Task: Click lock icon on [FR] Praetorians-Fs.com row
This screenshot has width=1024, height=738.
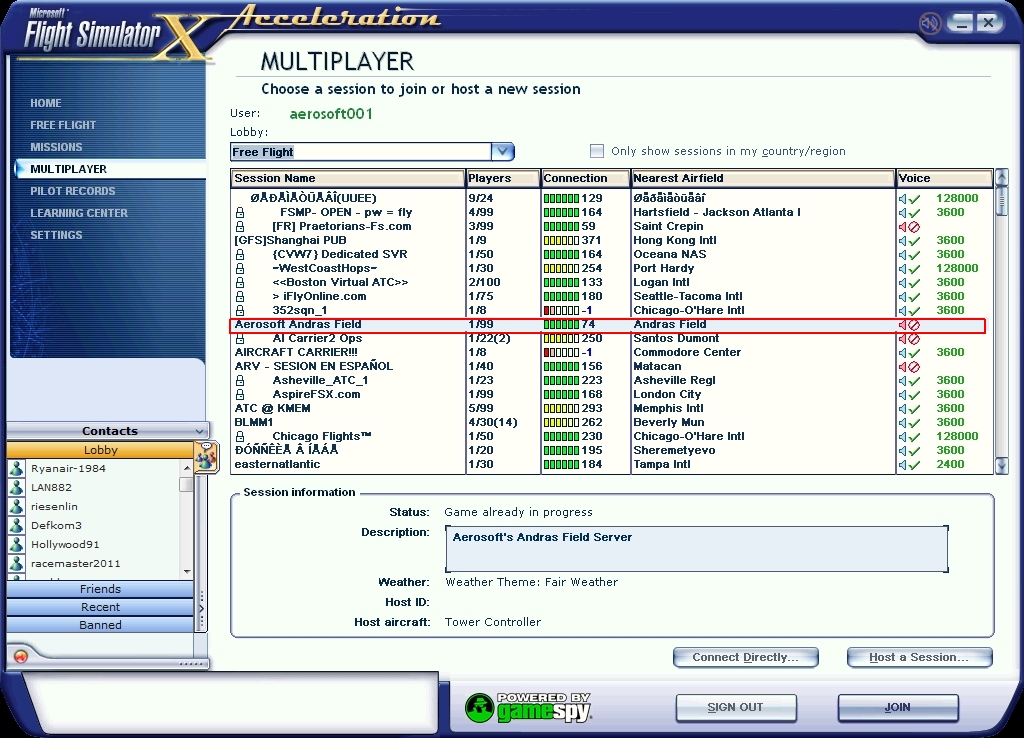Action: click(x=240, y=227)
